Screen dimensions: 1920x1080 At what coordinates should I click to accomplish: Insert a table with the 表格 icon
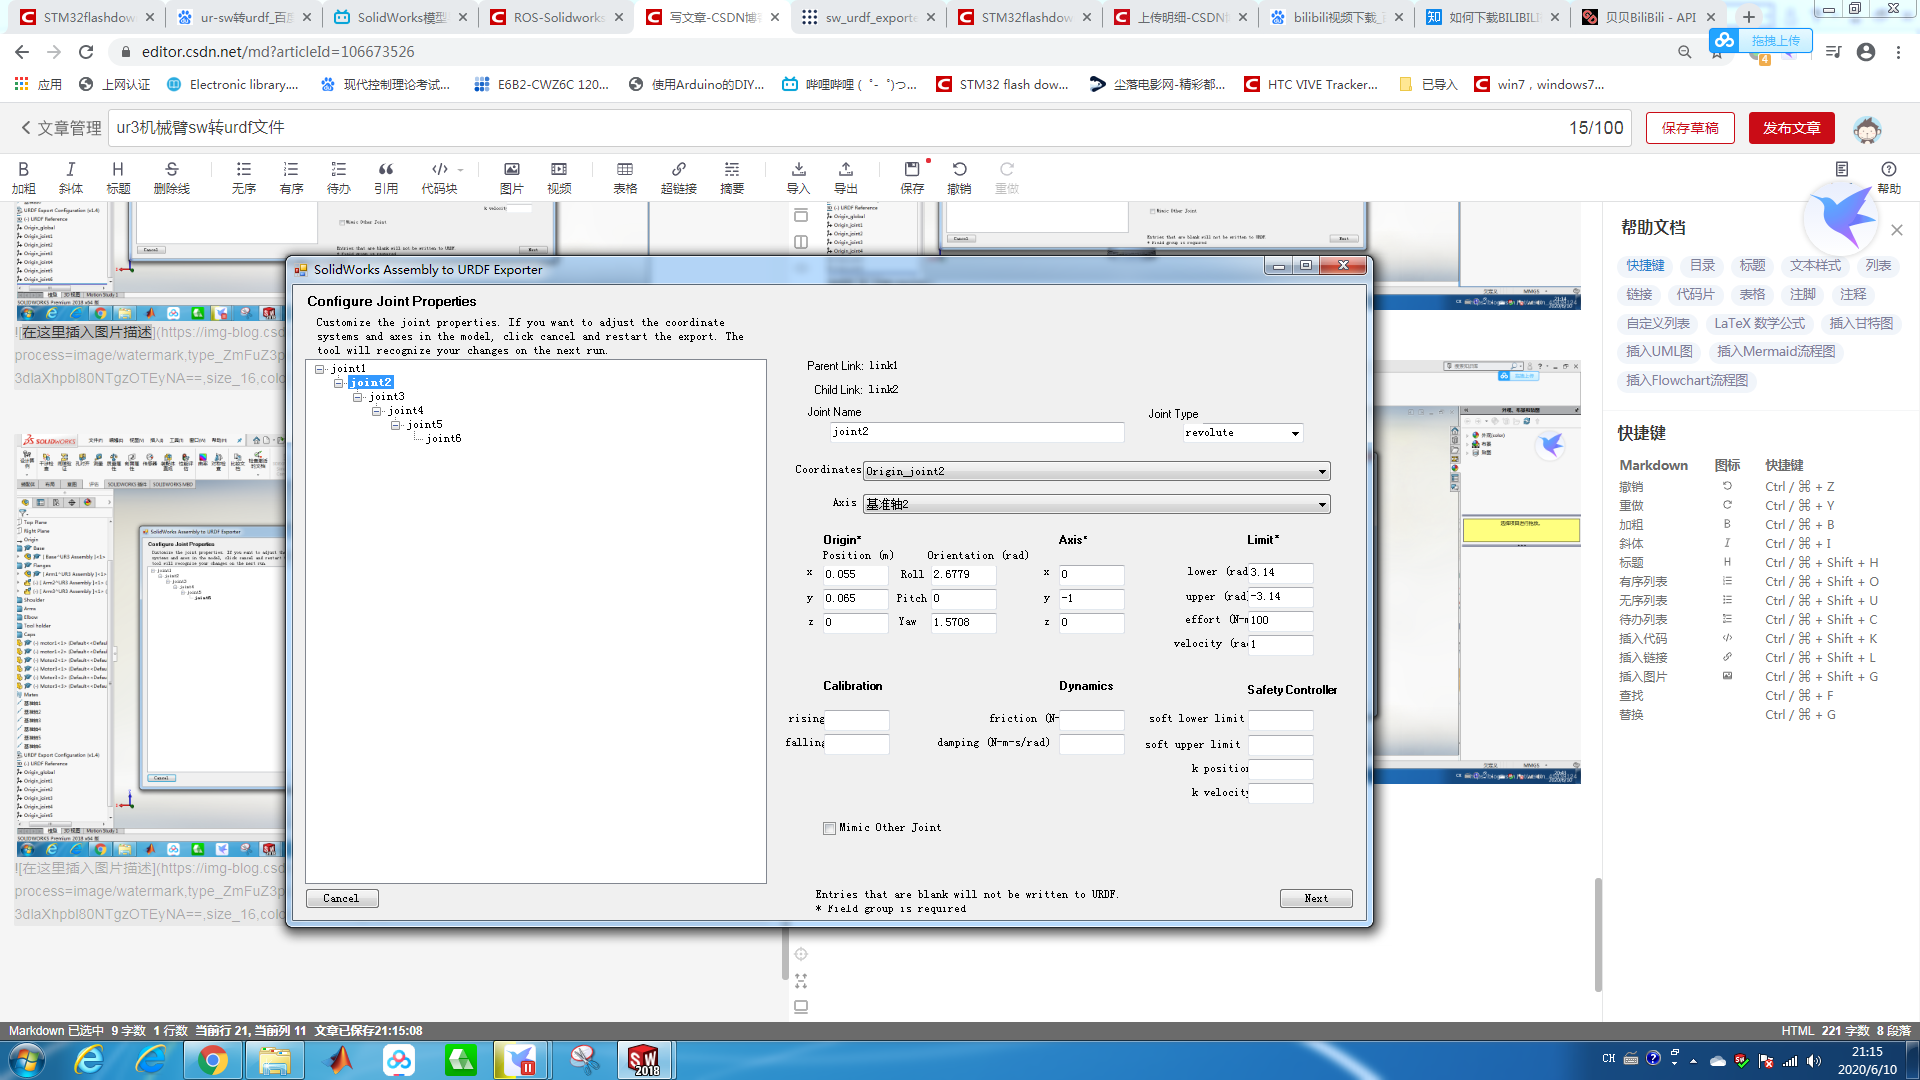pos(625,176)
